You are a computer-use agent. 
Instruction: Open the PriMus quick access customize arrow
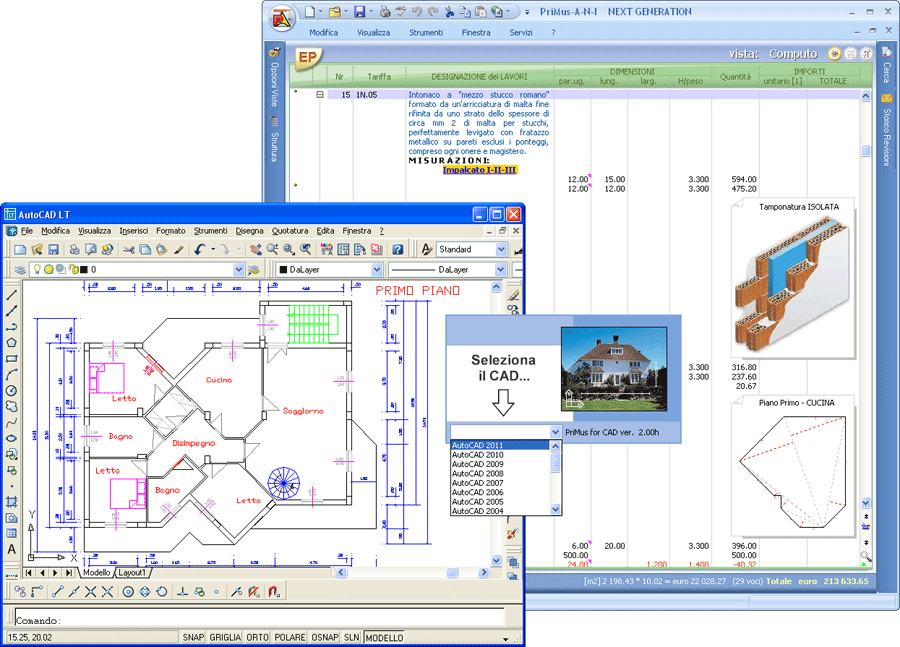coord(527,11)
